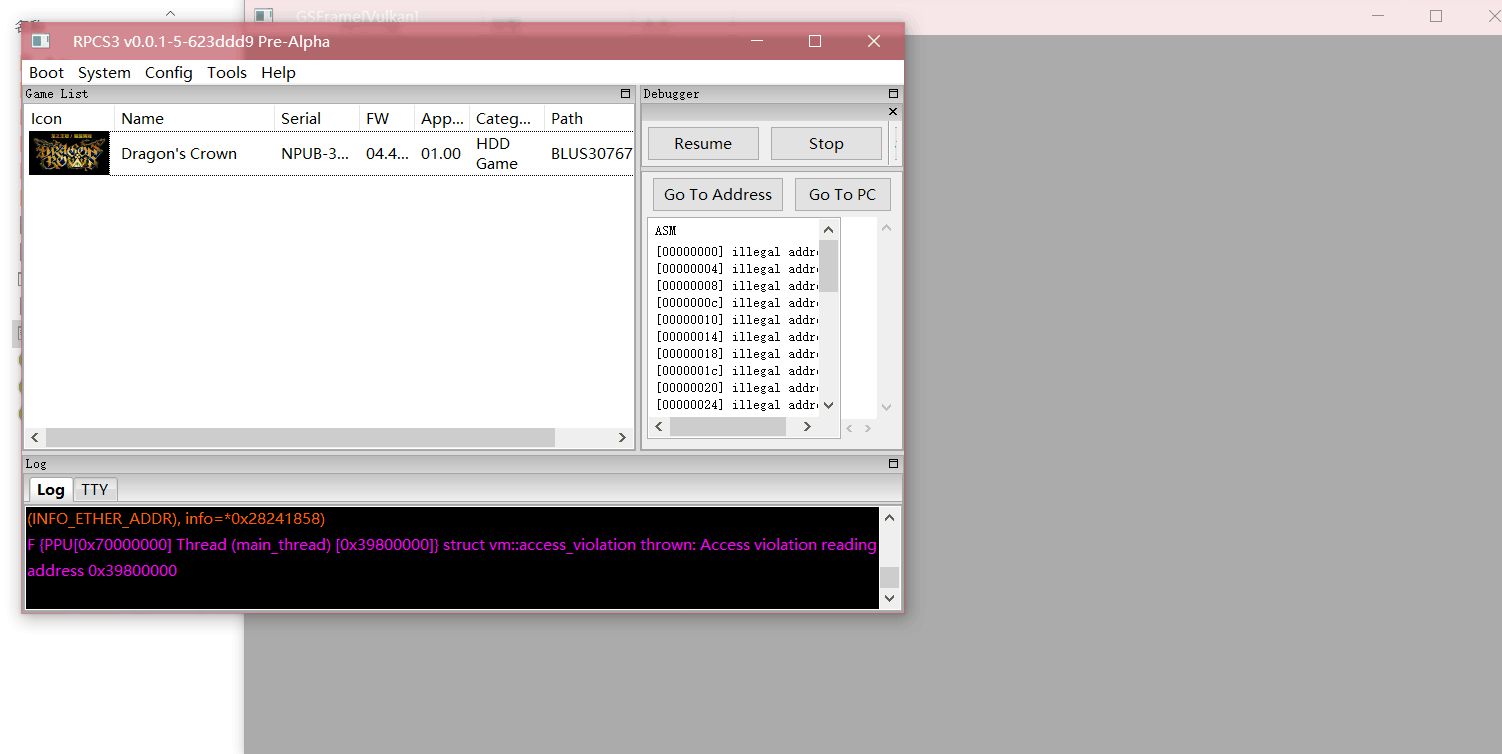
Task: Maximize the GSFrame Vulkan window
Action: click(1436, 16)
